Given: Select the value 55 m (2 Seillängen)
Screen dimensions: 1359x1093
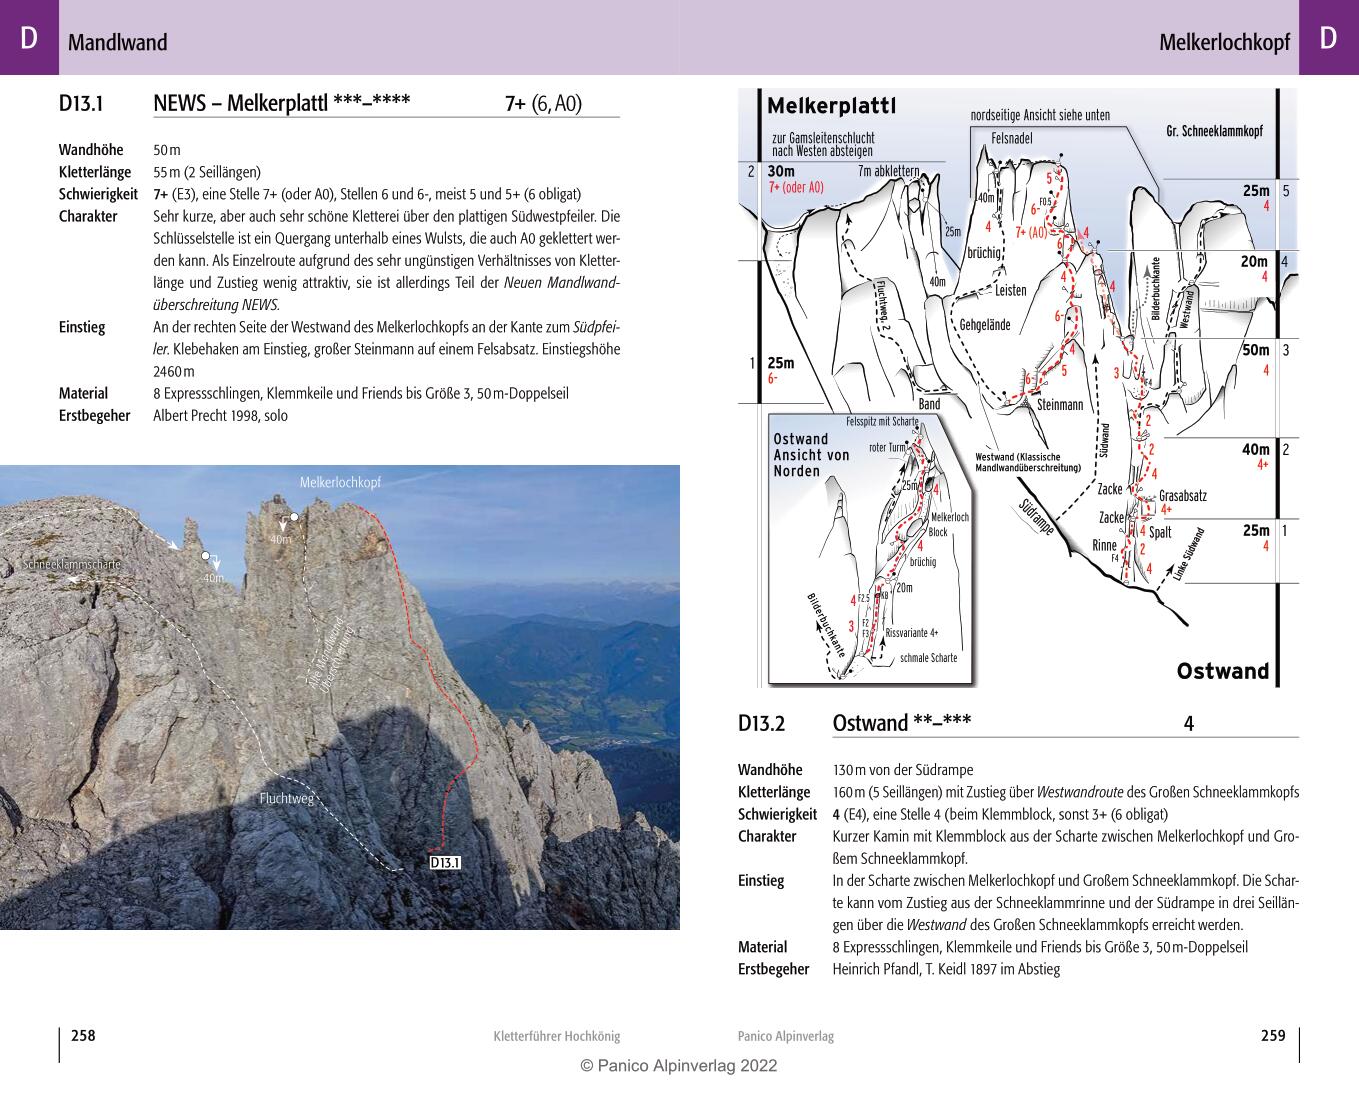Looking at the screenshot, I should pyautogui.click(x=207, y=172).
